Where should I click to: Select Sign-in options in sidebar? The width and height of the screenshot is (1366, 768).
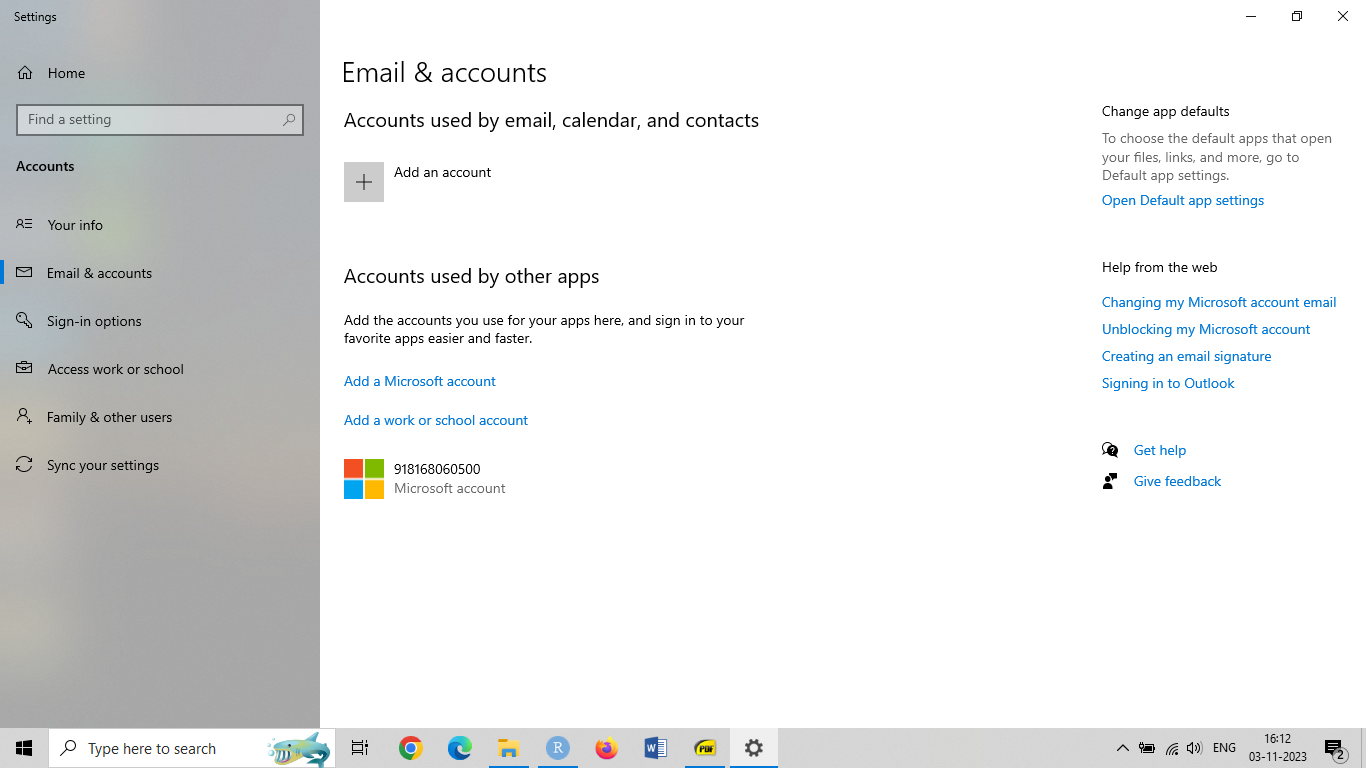pyautogui.click(x=94, y=321)
